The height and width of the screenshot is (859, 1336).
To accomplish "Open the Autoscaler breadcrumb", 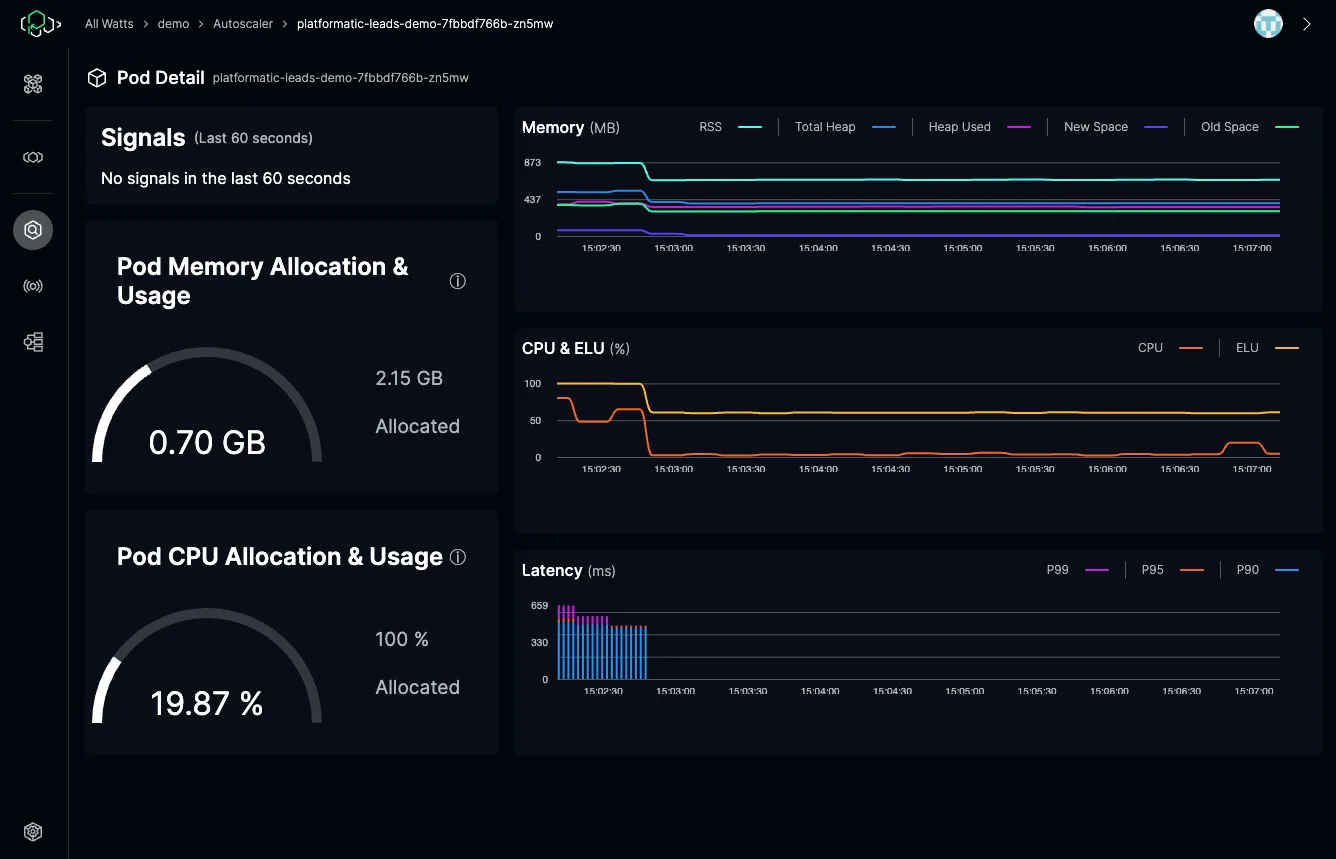I will click(243, 24).
